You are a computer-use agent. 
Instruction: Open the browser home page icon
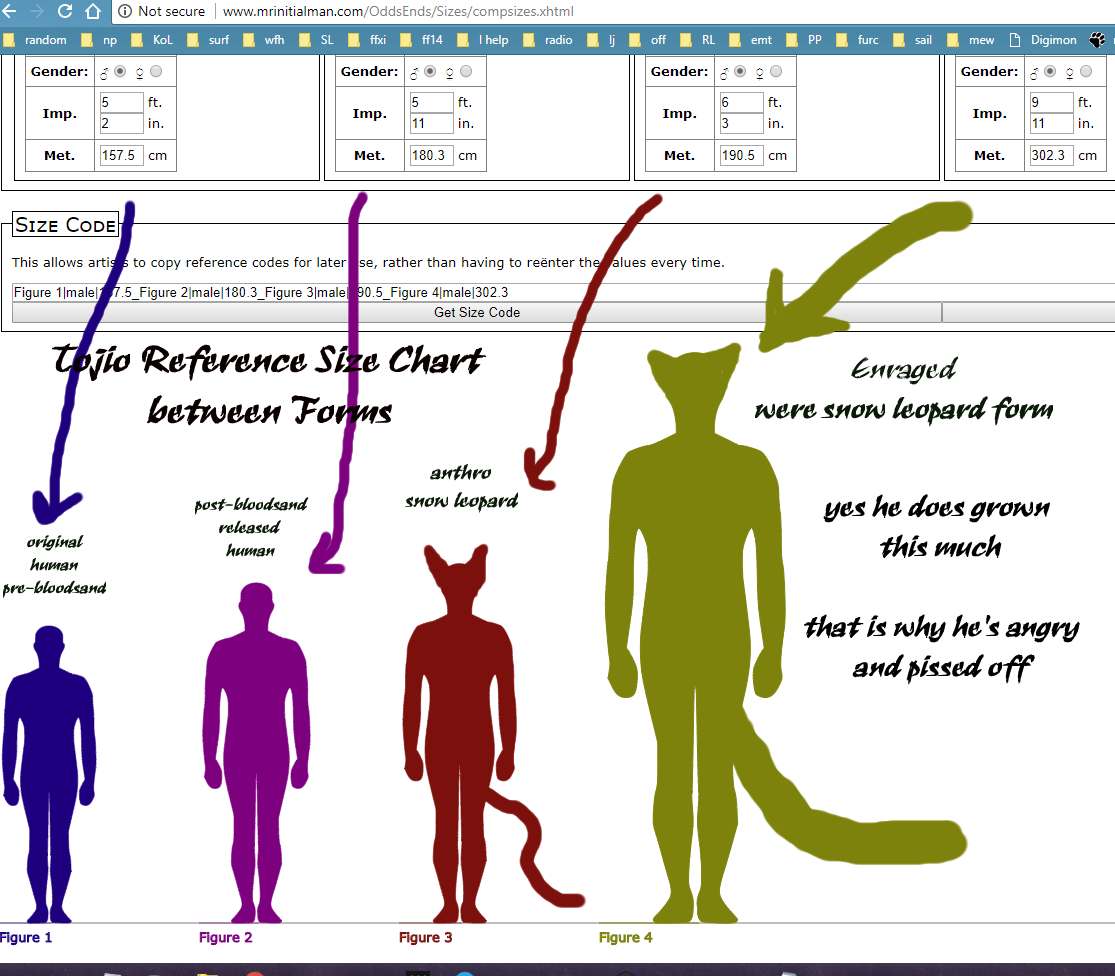[x=93, y=12]
